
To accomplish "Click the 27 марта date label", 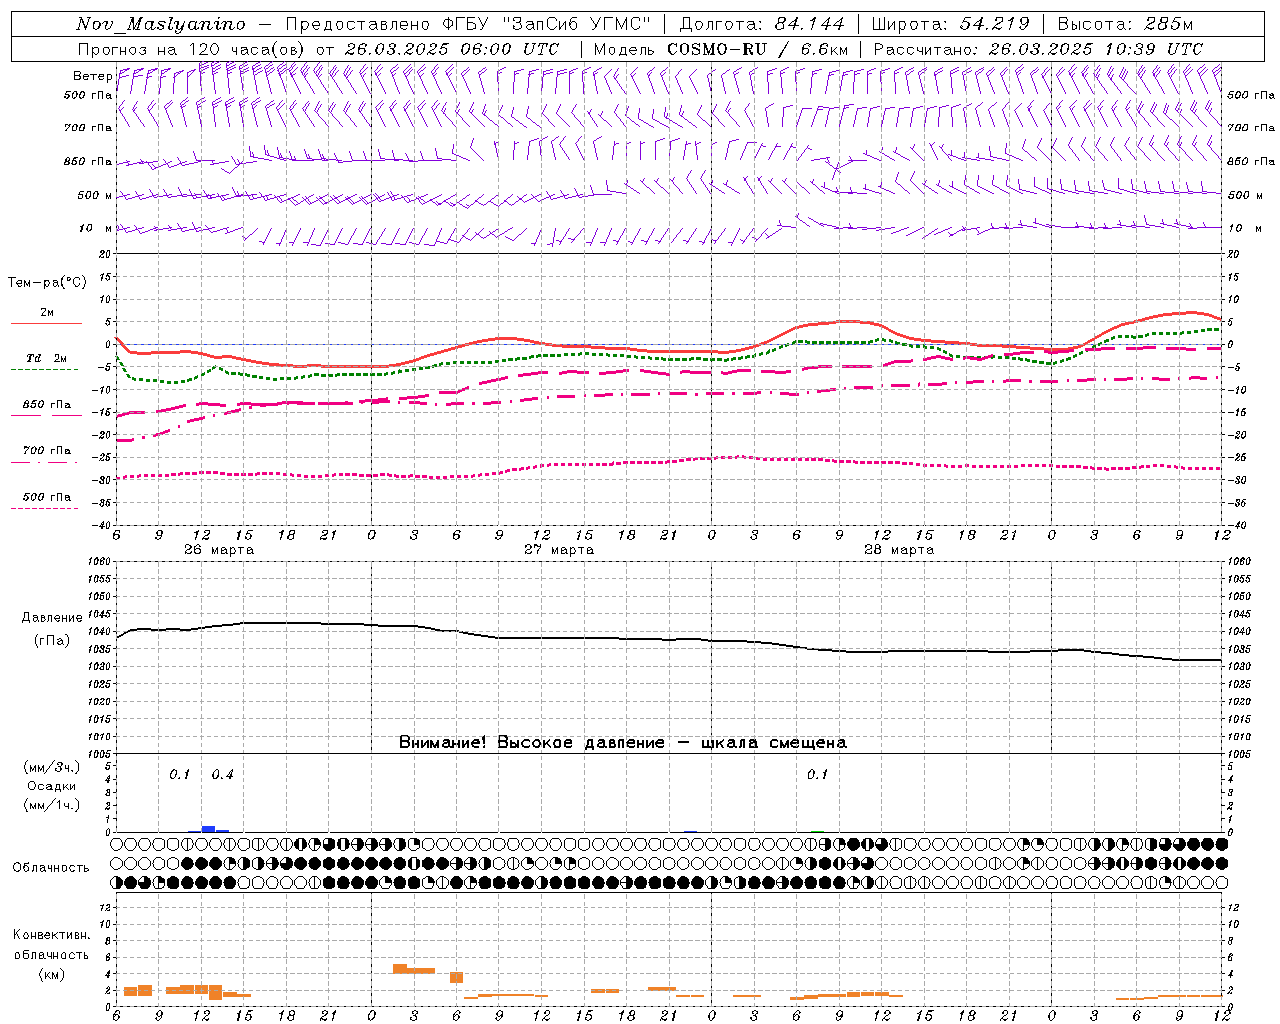I will (x=559, y=550).
